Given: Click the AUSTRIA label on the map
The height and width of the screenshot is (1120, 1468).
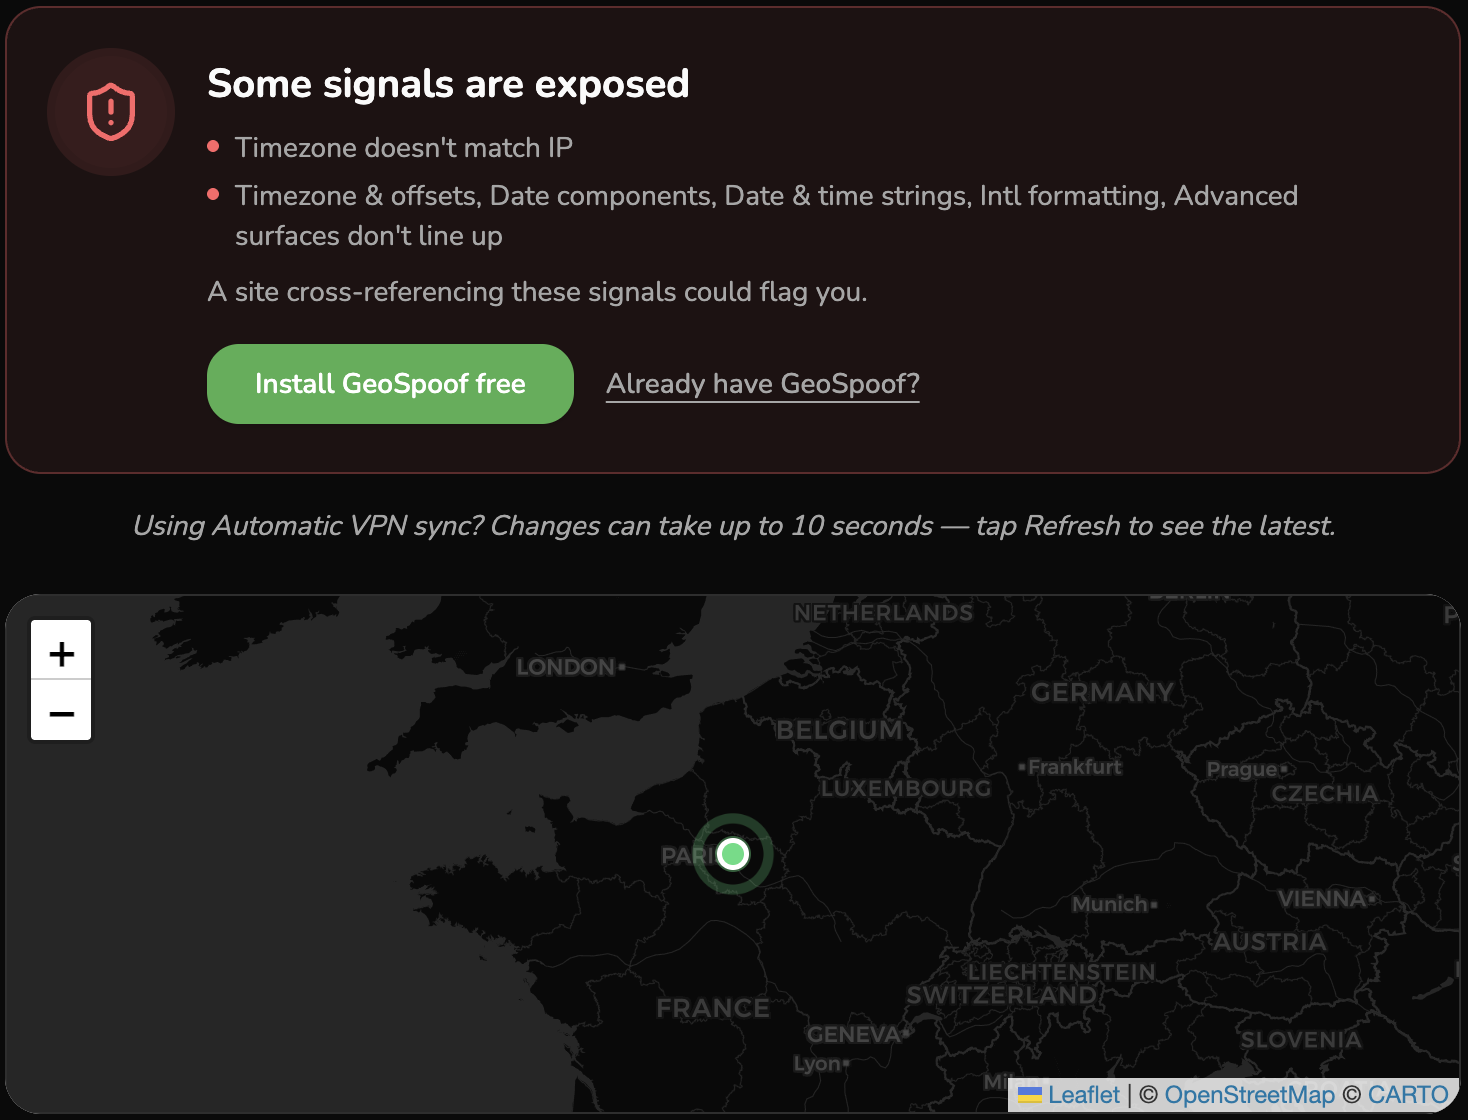Looking at the screenshot, I should tap(1270, 942).
